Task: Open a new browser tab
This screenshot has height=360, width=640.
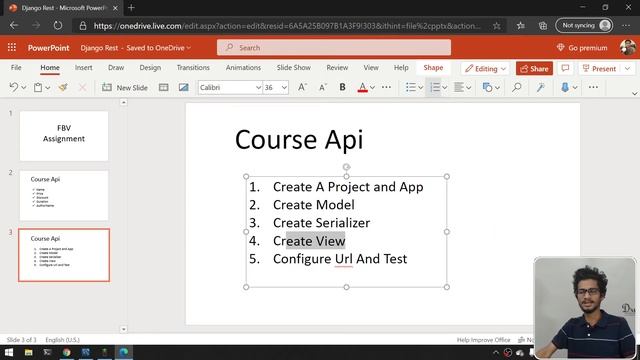Action: coord(131,7)
